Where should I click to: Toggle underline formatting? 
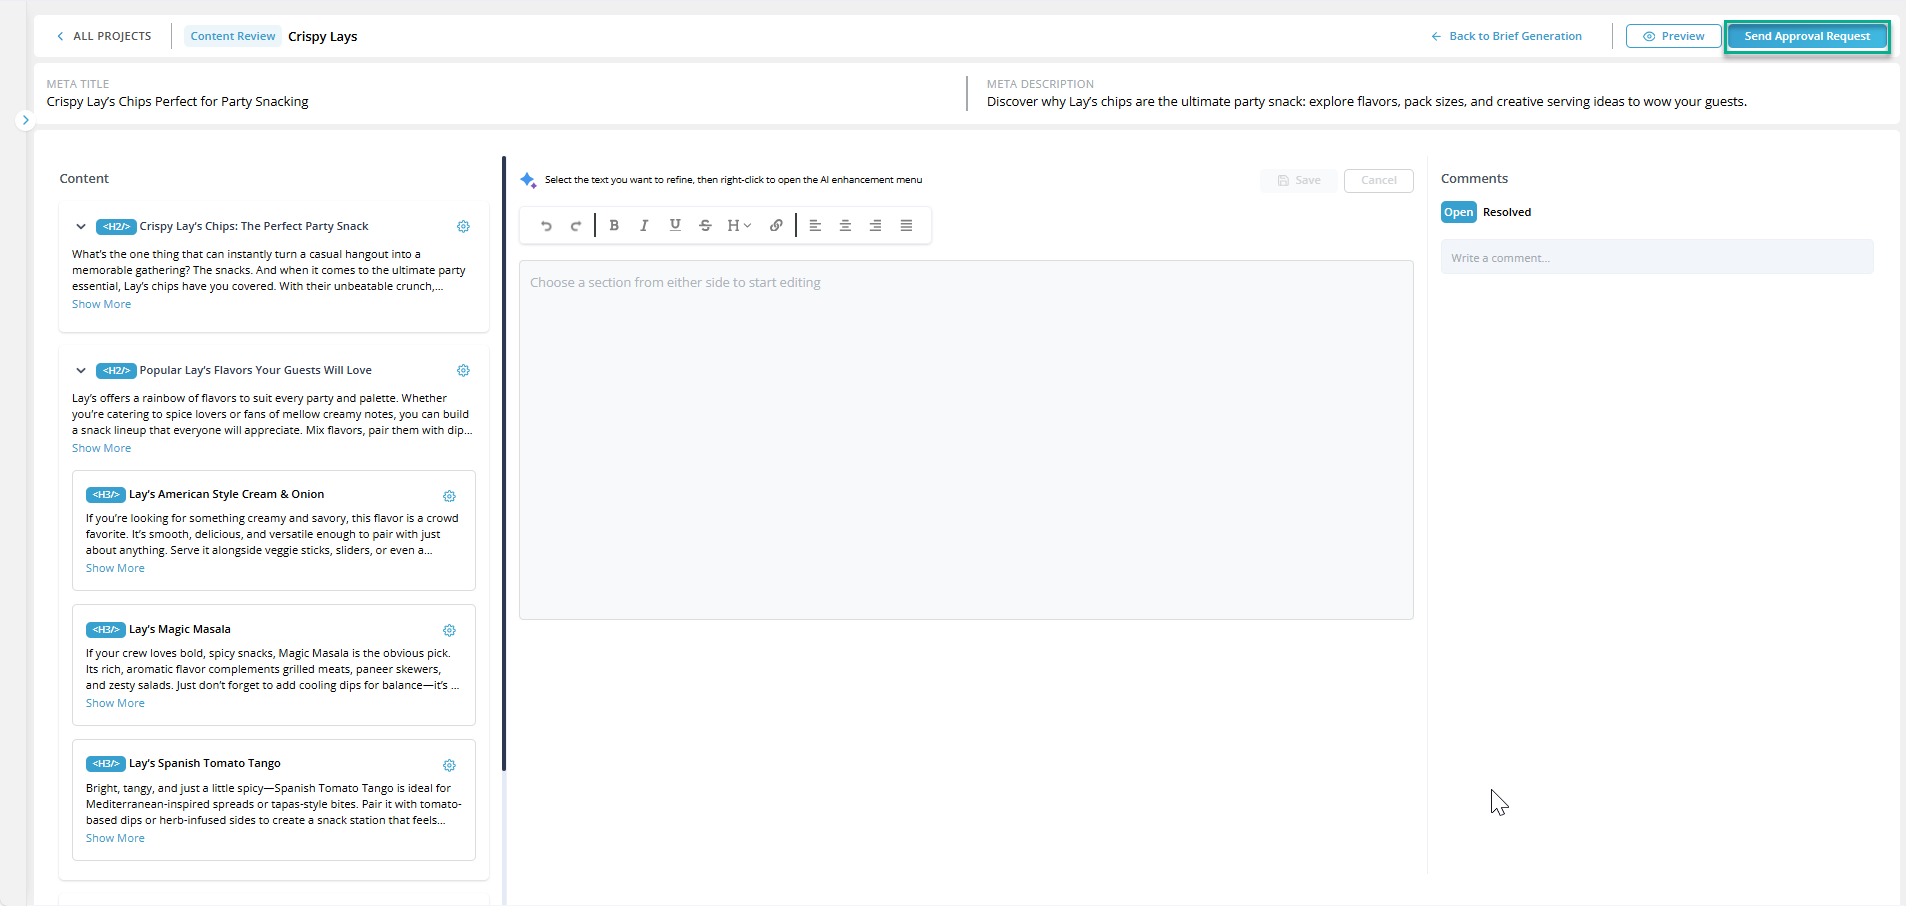click(x=675, y=226)
